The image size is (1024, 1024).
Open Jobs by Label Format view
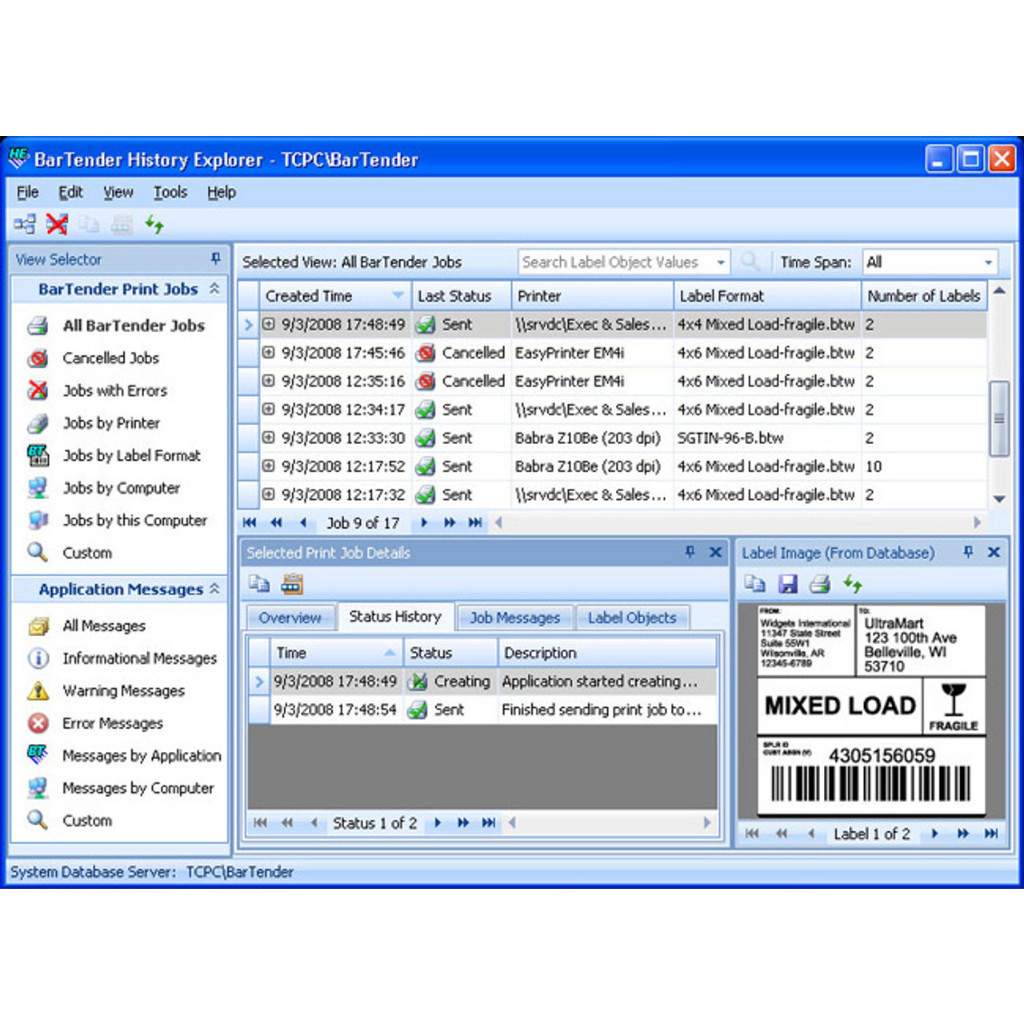[x=131, y=456]
